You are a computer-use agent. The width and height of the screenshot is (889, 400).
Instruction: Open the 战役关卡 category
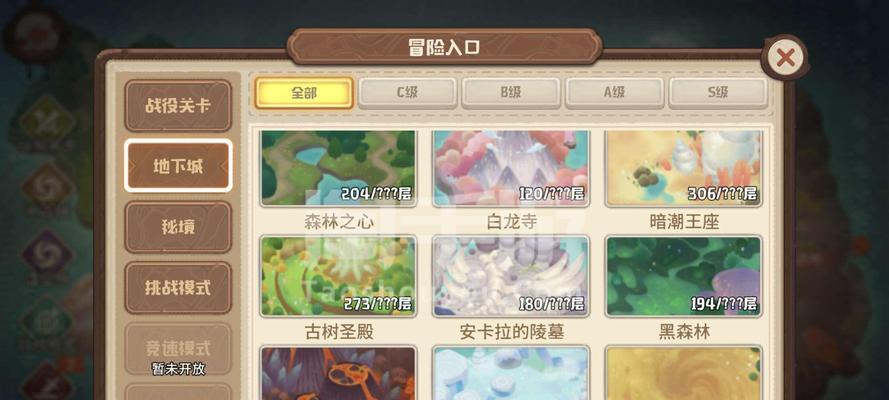click(178, 105)
